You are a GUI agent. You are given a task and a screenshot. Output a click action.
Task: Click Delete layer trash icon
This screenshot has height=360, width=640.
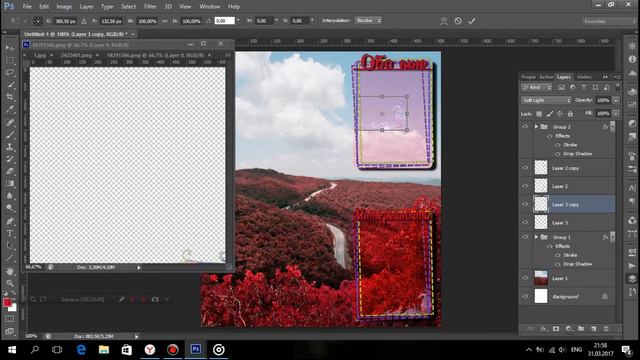pyautogui.click(x=606, y=329)
